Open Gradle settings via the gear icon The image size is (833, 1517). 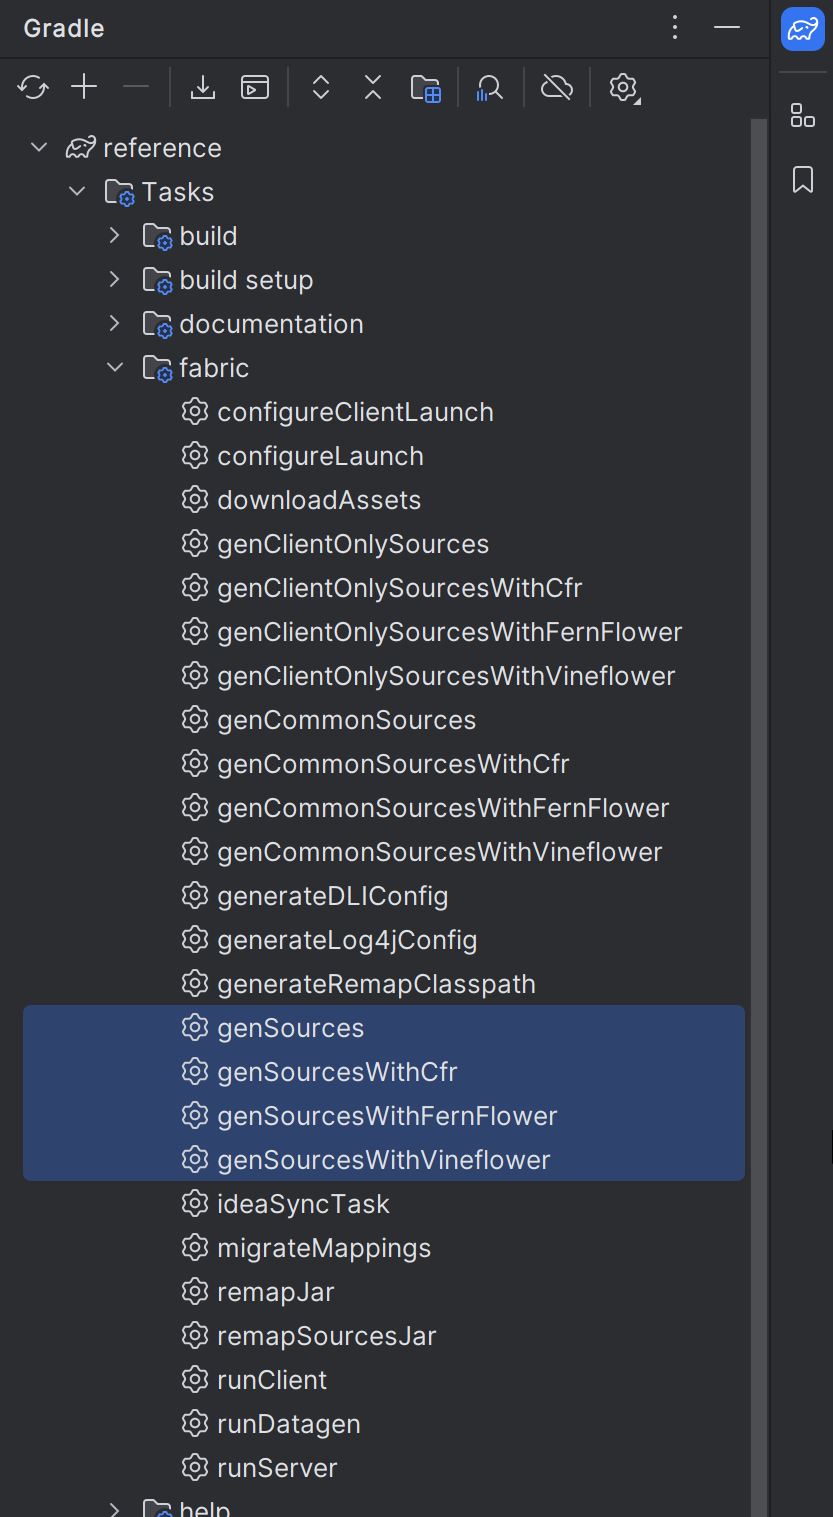tap(623, 87)
